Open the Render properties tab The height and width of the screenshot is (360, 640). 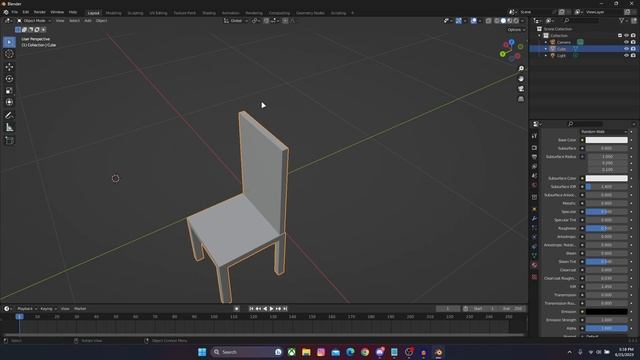tap(534, 148)
